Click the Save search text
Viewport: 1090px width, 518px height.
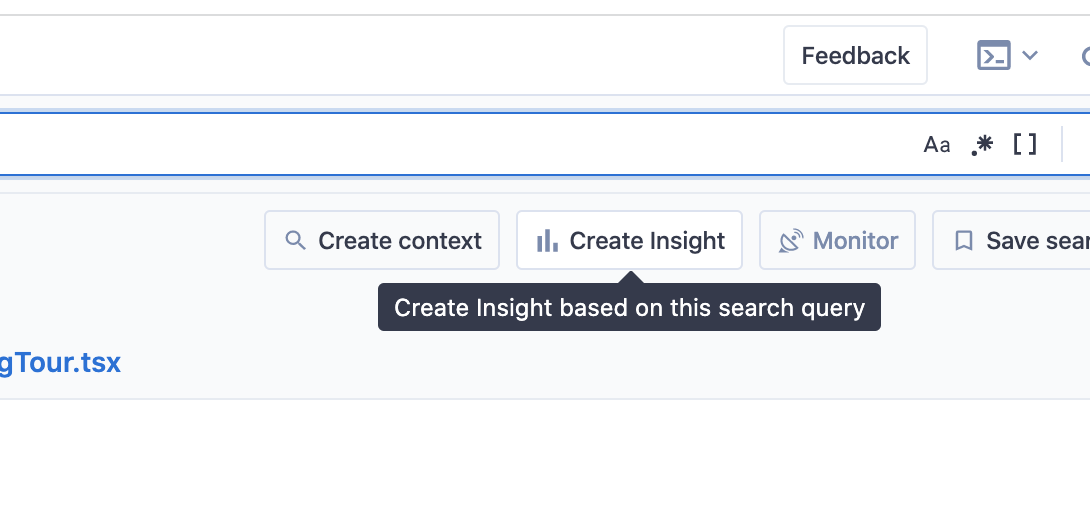click(x=1038, y=241)
